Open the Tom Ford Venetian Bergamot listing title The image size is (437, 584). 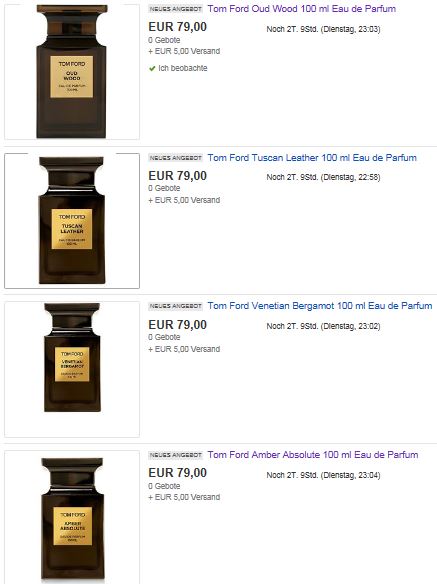pyautogui.click(x=320, y=306)
